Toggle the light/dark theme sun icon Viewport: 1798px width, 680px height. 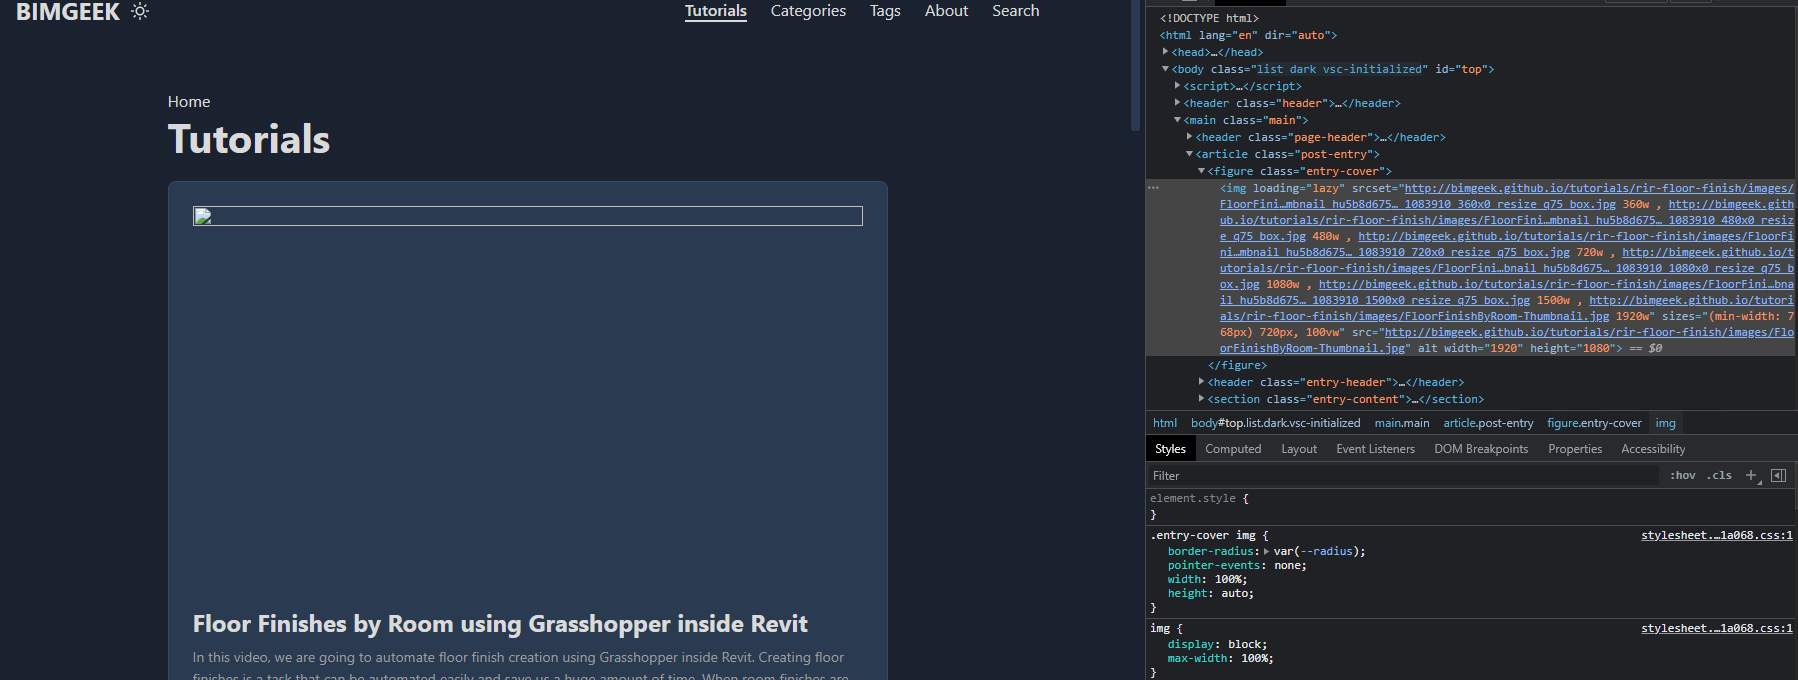coord(140,12)
